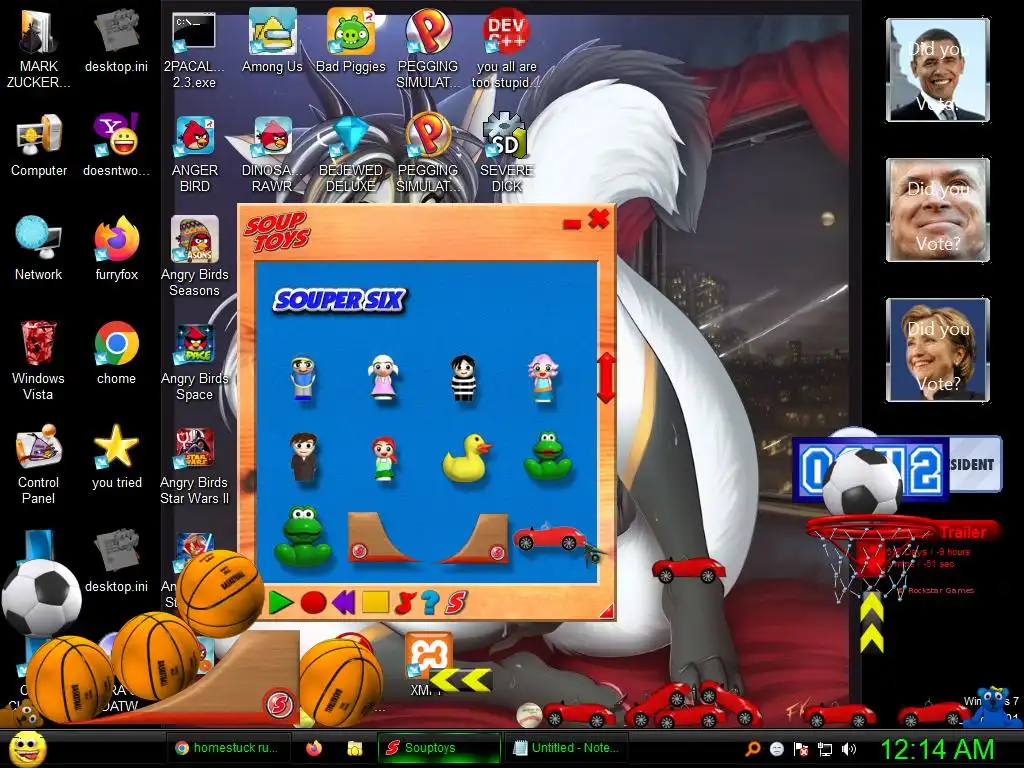Open the Angry Birds Seasons icon

coord(195,256)
